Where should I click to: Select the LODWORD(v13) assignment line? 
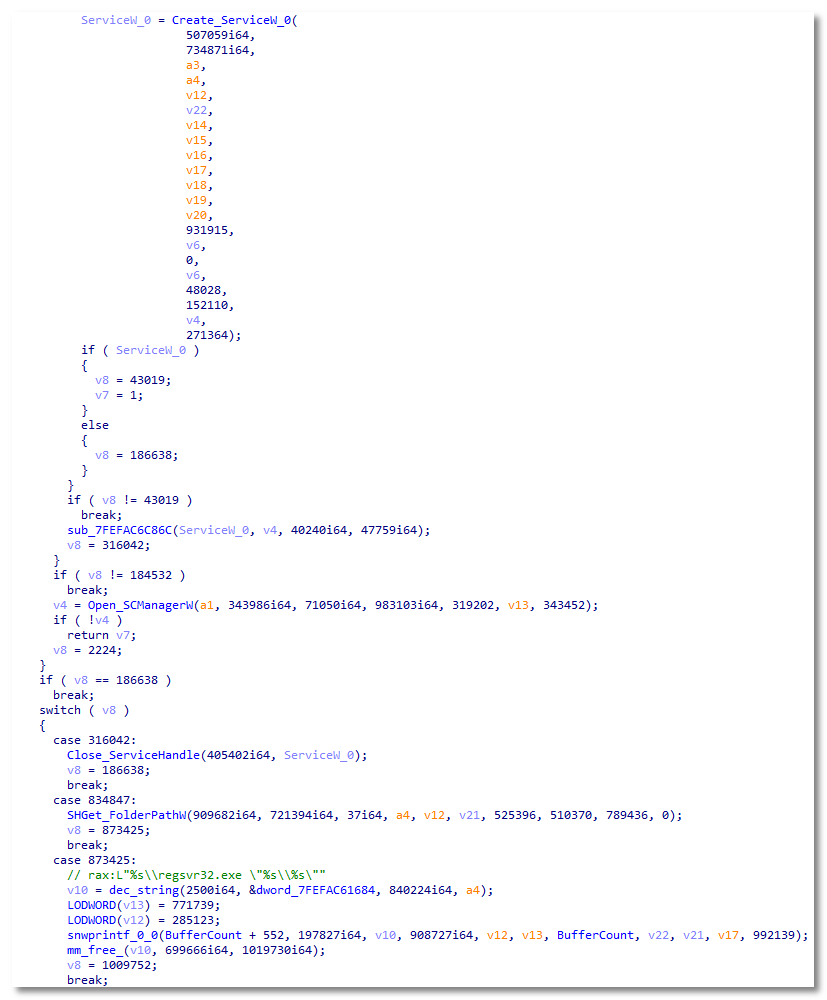click(130, 905)
